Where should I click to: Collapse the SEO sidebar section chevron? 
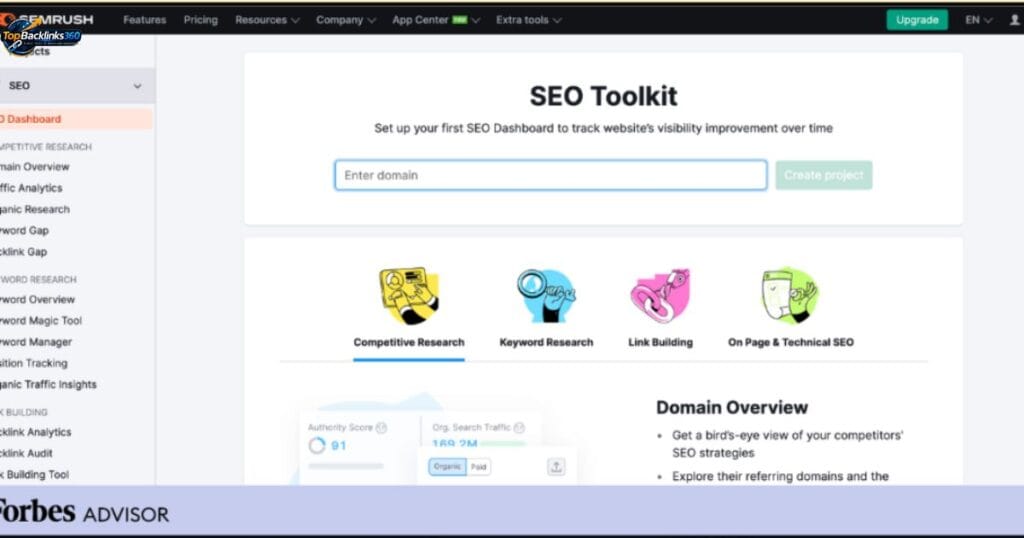[137, 86]
